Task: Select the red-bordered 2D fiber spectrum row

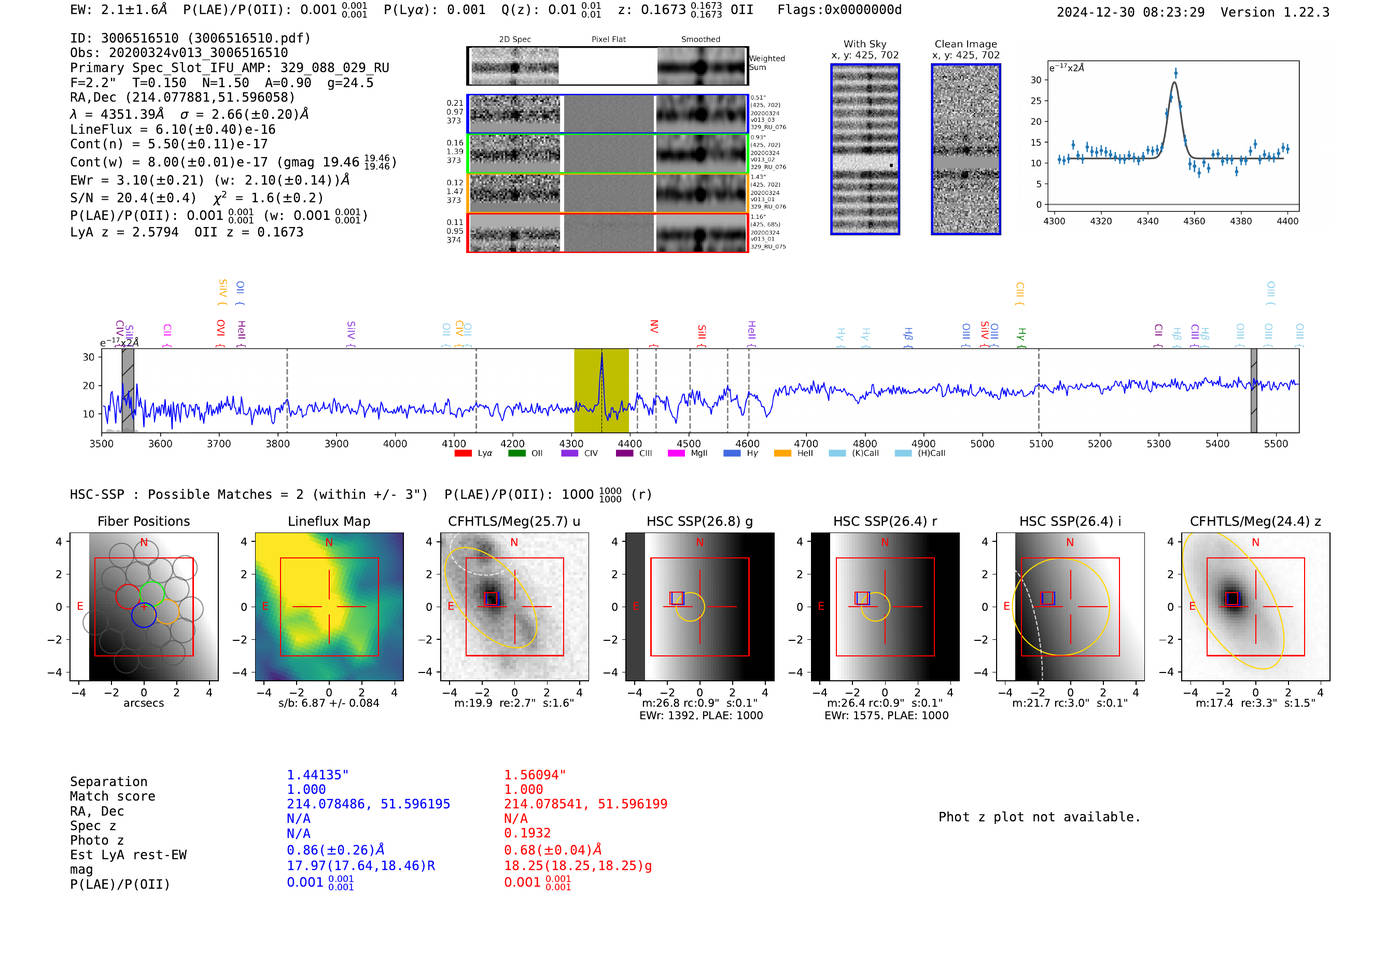Action: (x=608, y=232)
